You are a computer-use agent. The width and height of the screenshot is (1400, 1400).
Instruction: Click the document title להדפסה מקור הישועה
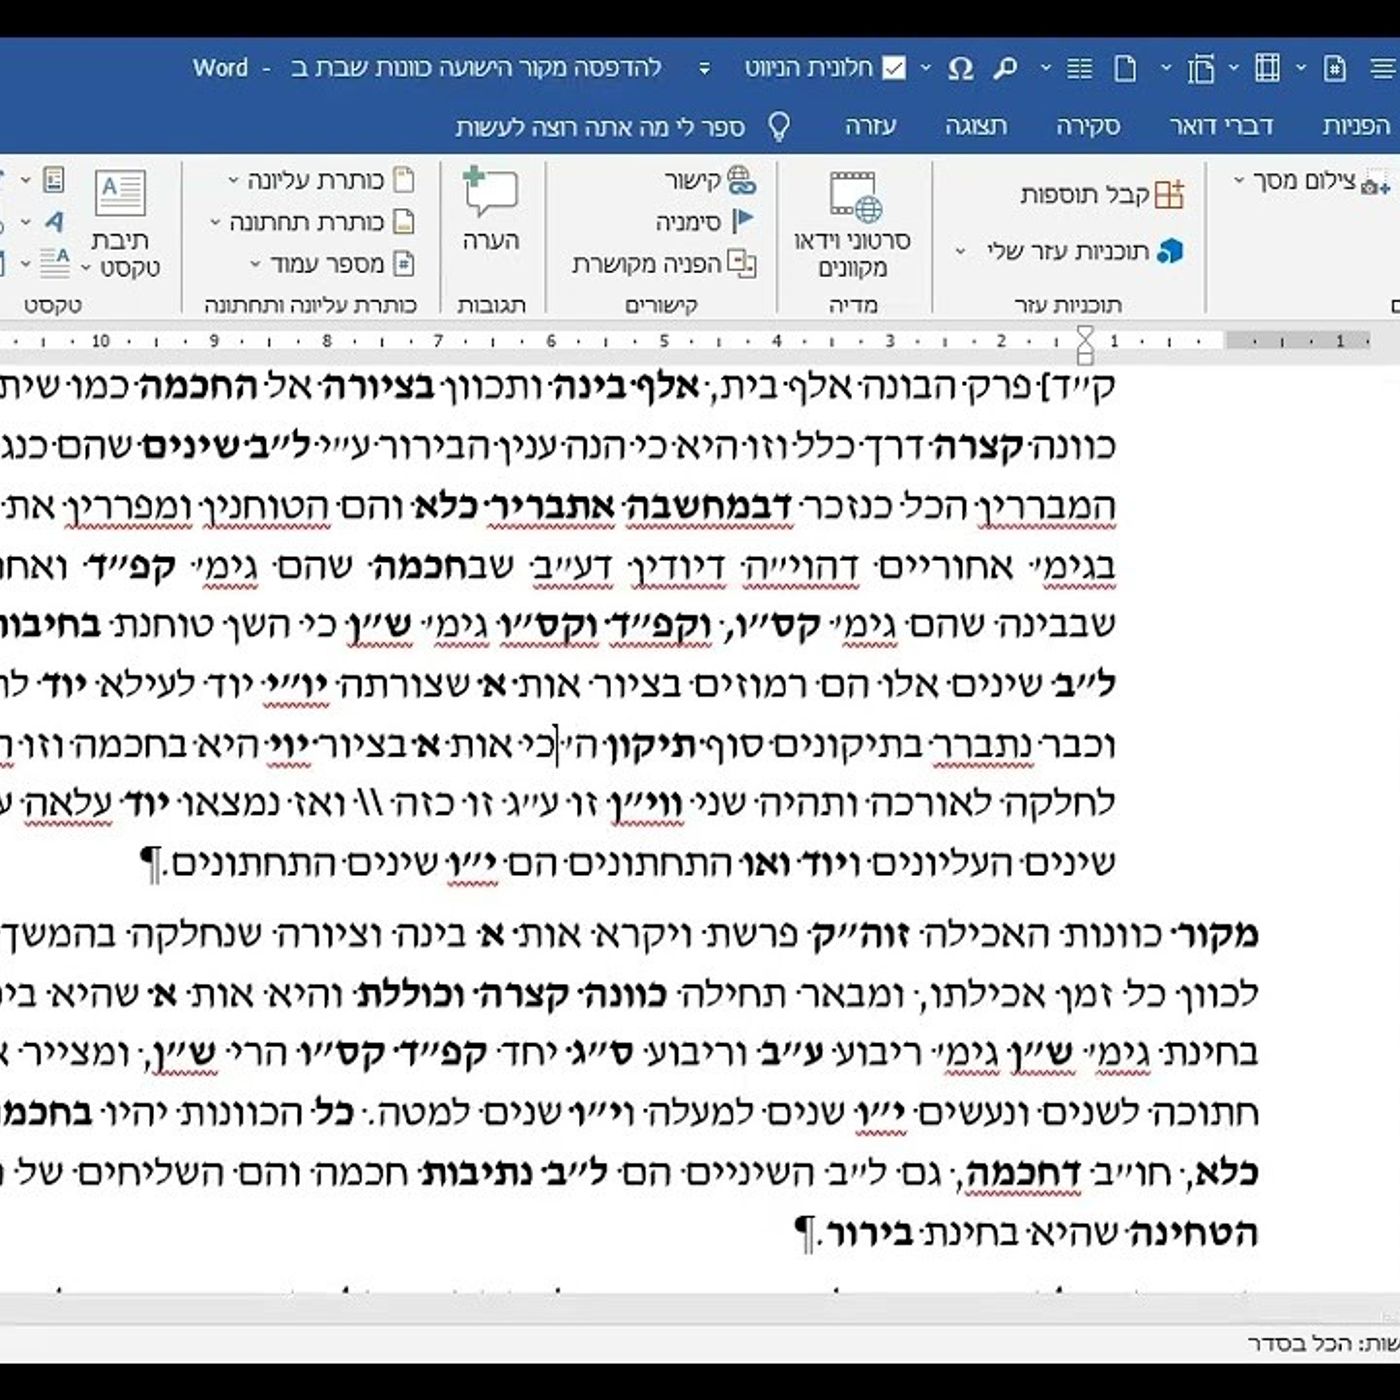pos(475,68)
